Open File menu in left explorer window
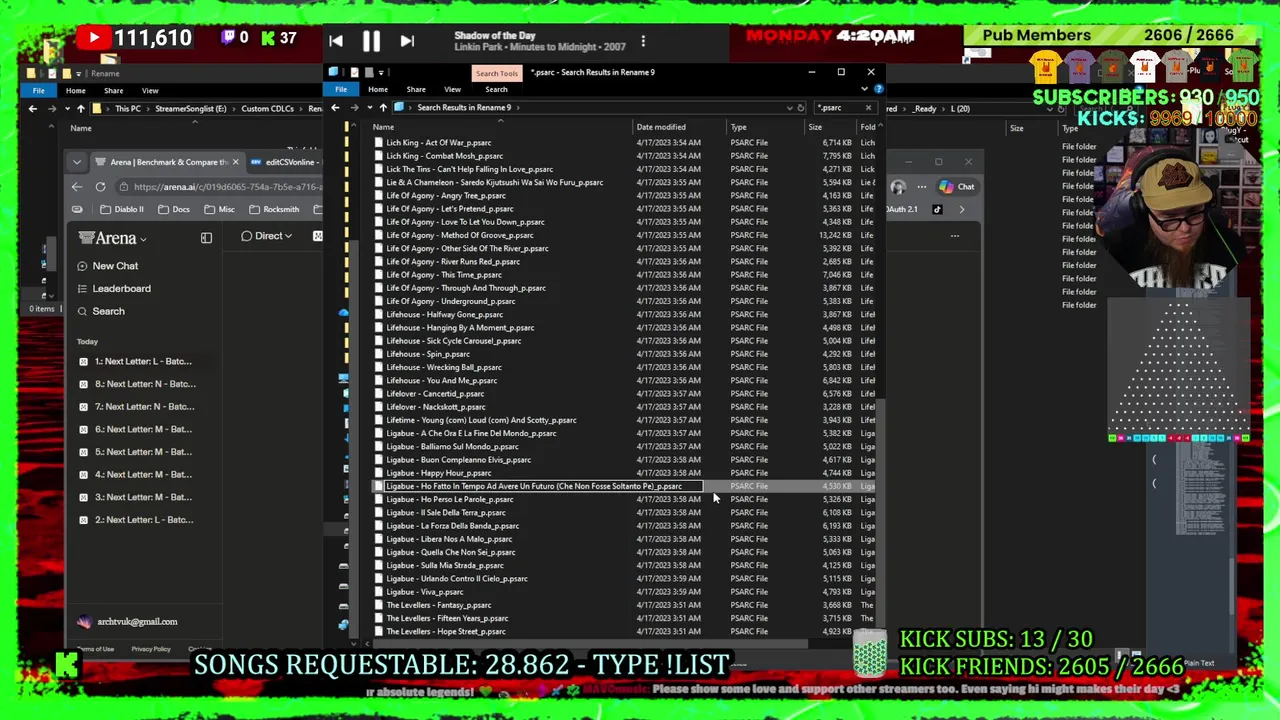The width and height of the screenshot is (1280, 720). click(x=38, y=91)
